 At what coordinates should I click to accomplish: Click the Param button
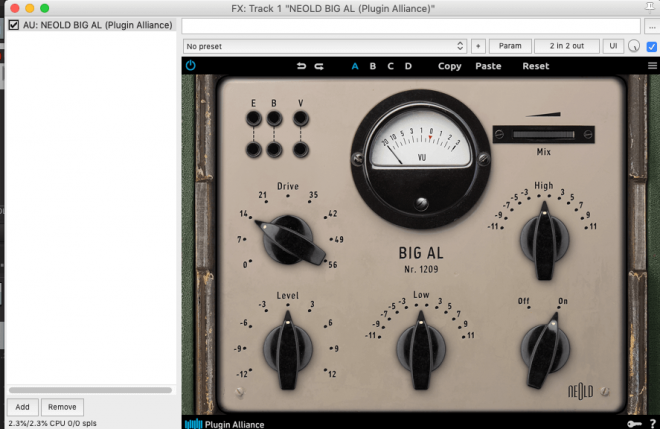coord(510,46)
